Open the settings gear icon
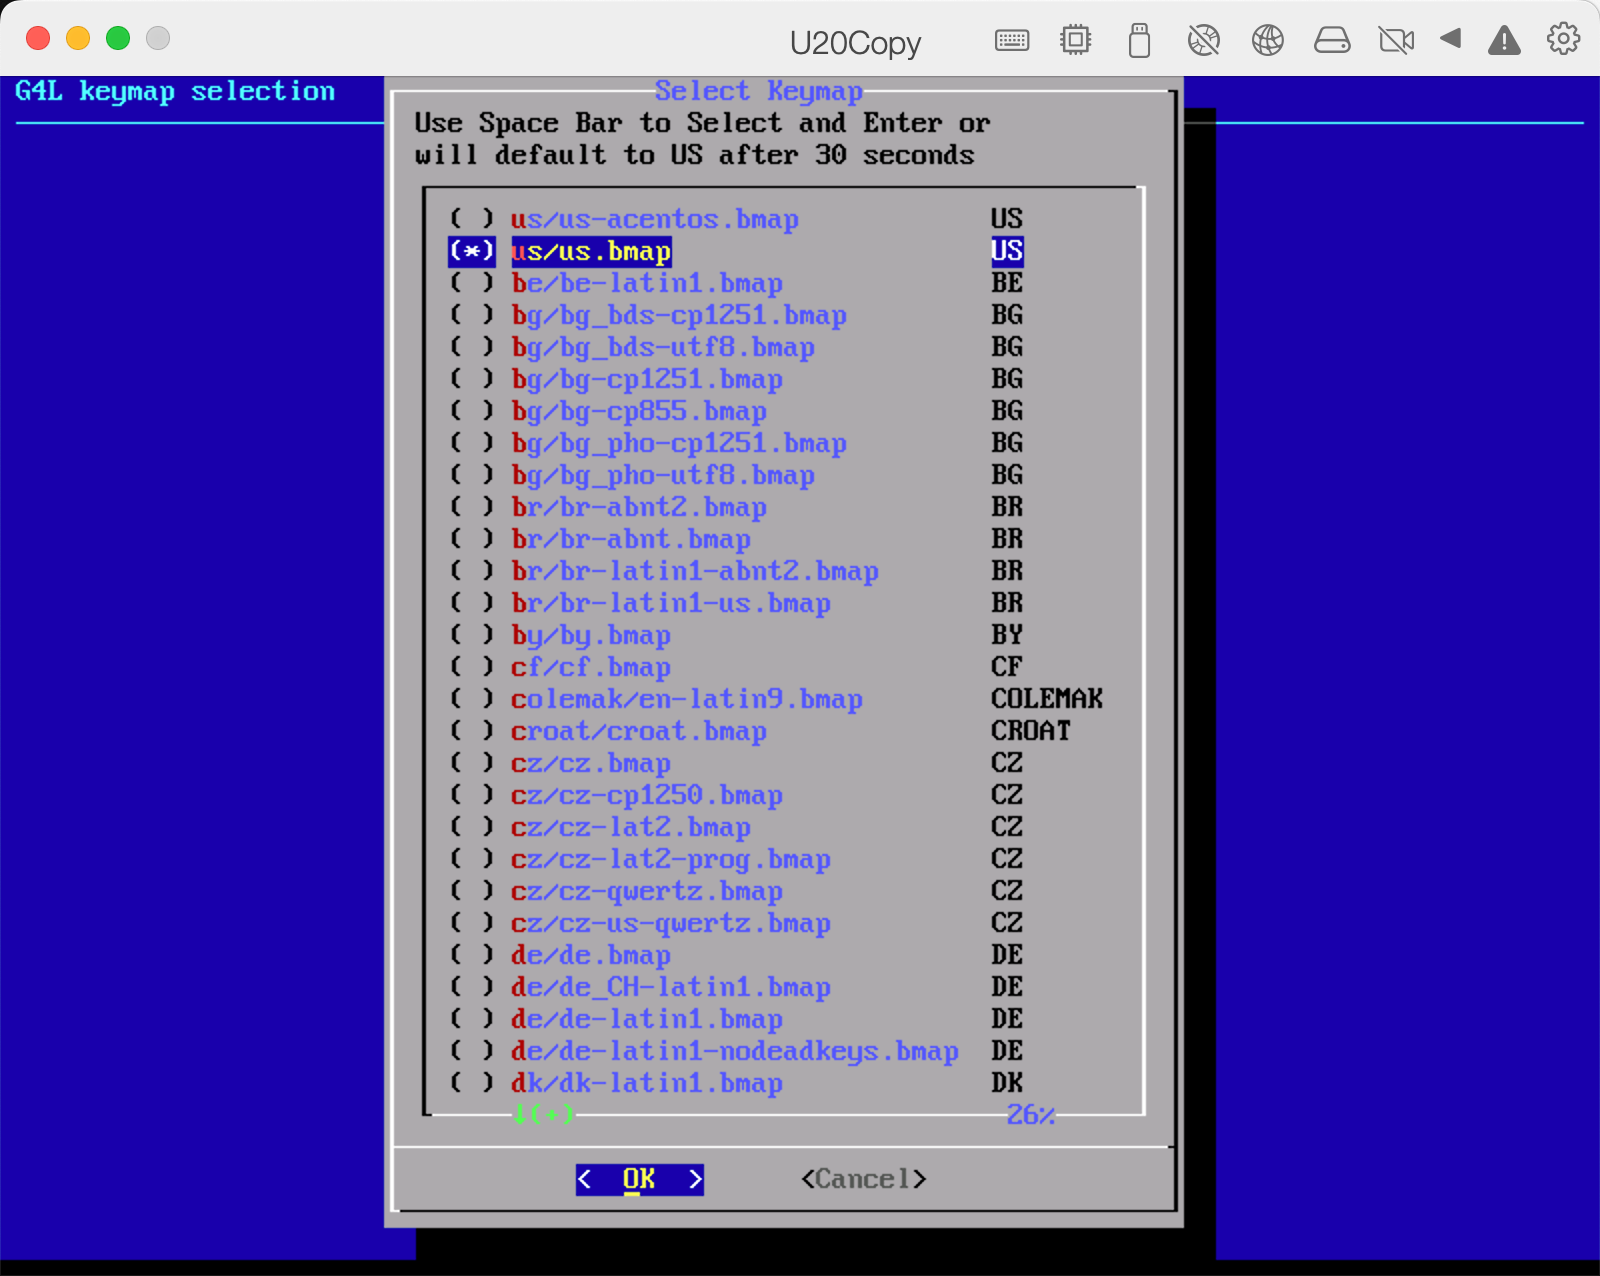This screenshot has width=1600, height=1276. (1562, 40)
